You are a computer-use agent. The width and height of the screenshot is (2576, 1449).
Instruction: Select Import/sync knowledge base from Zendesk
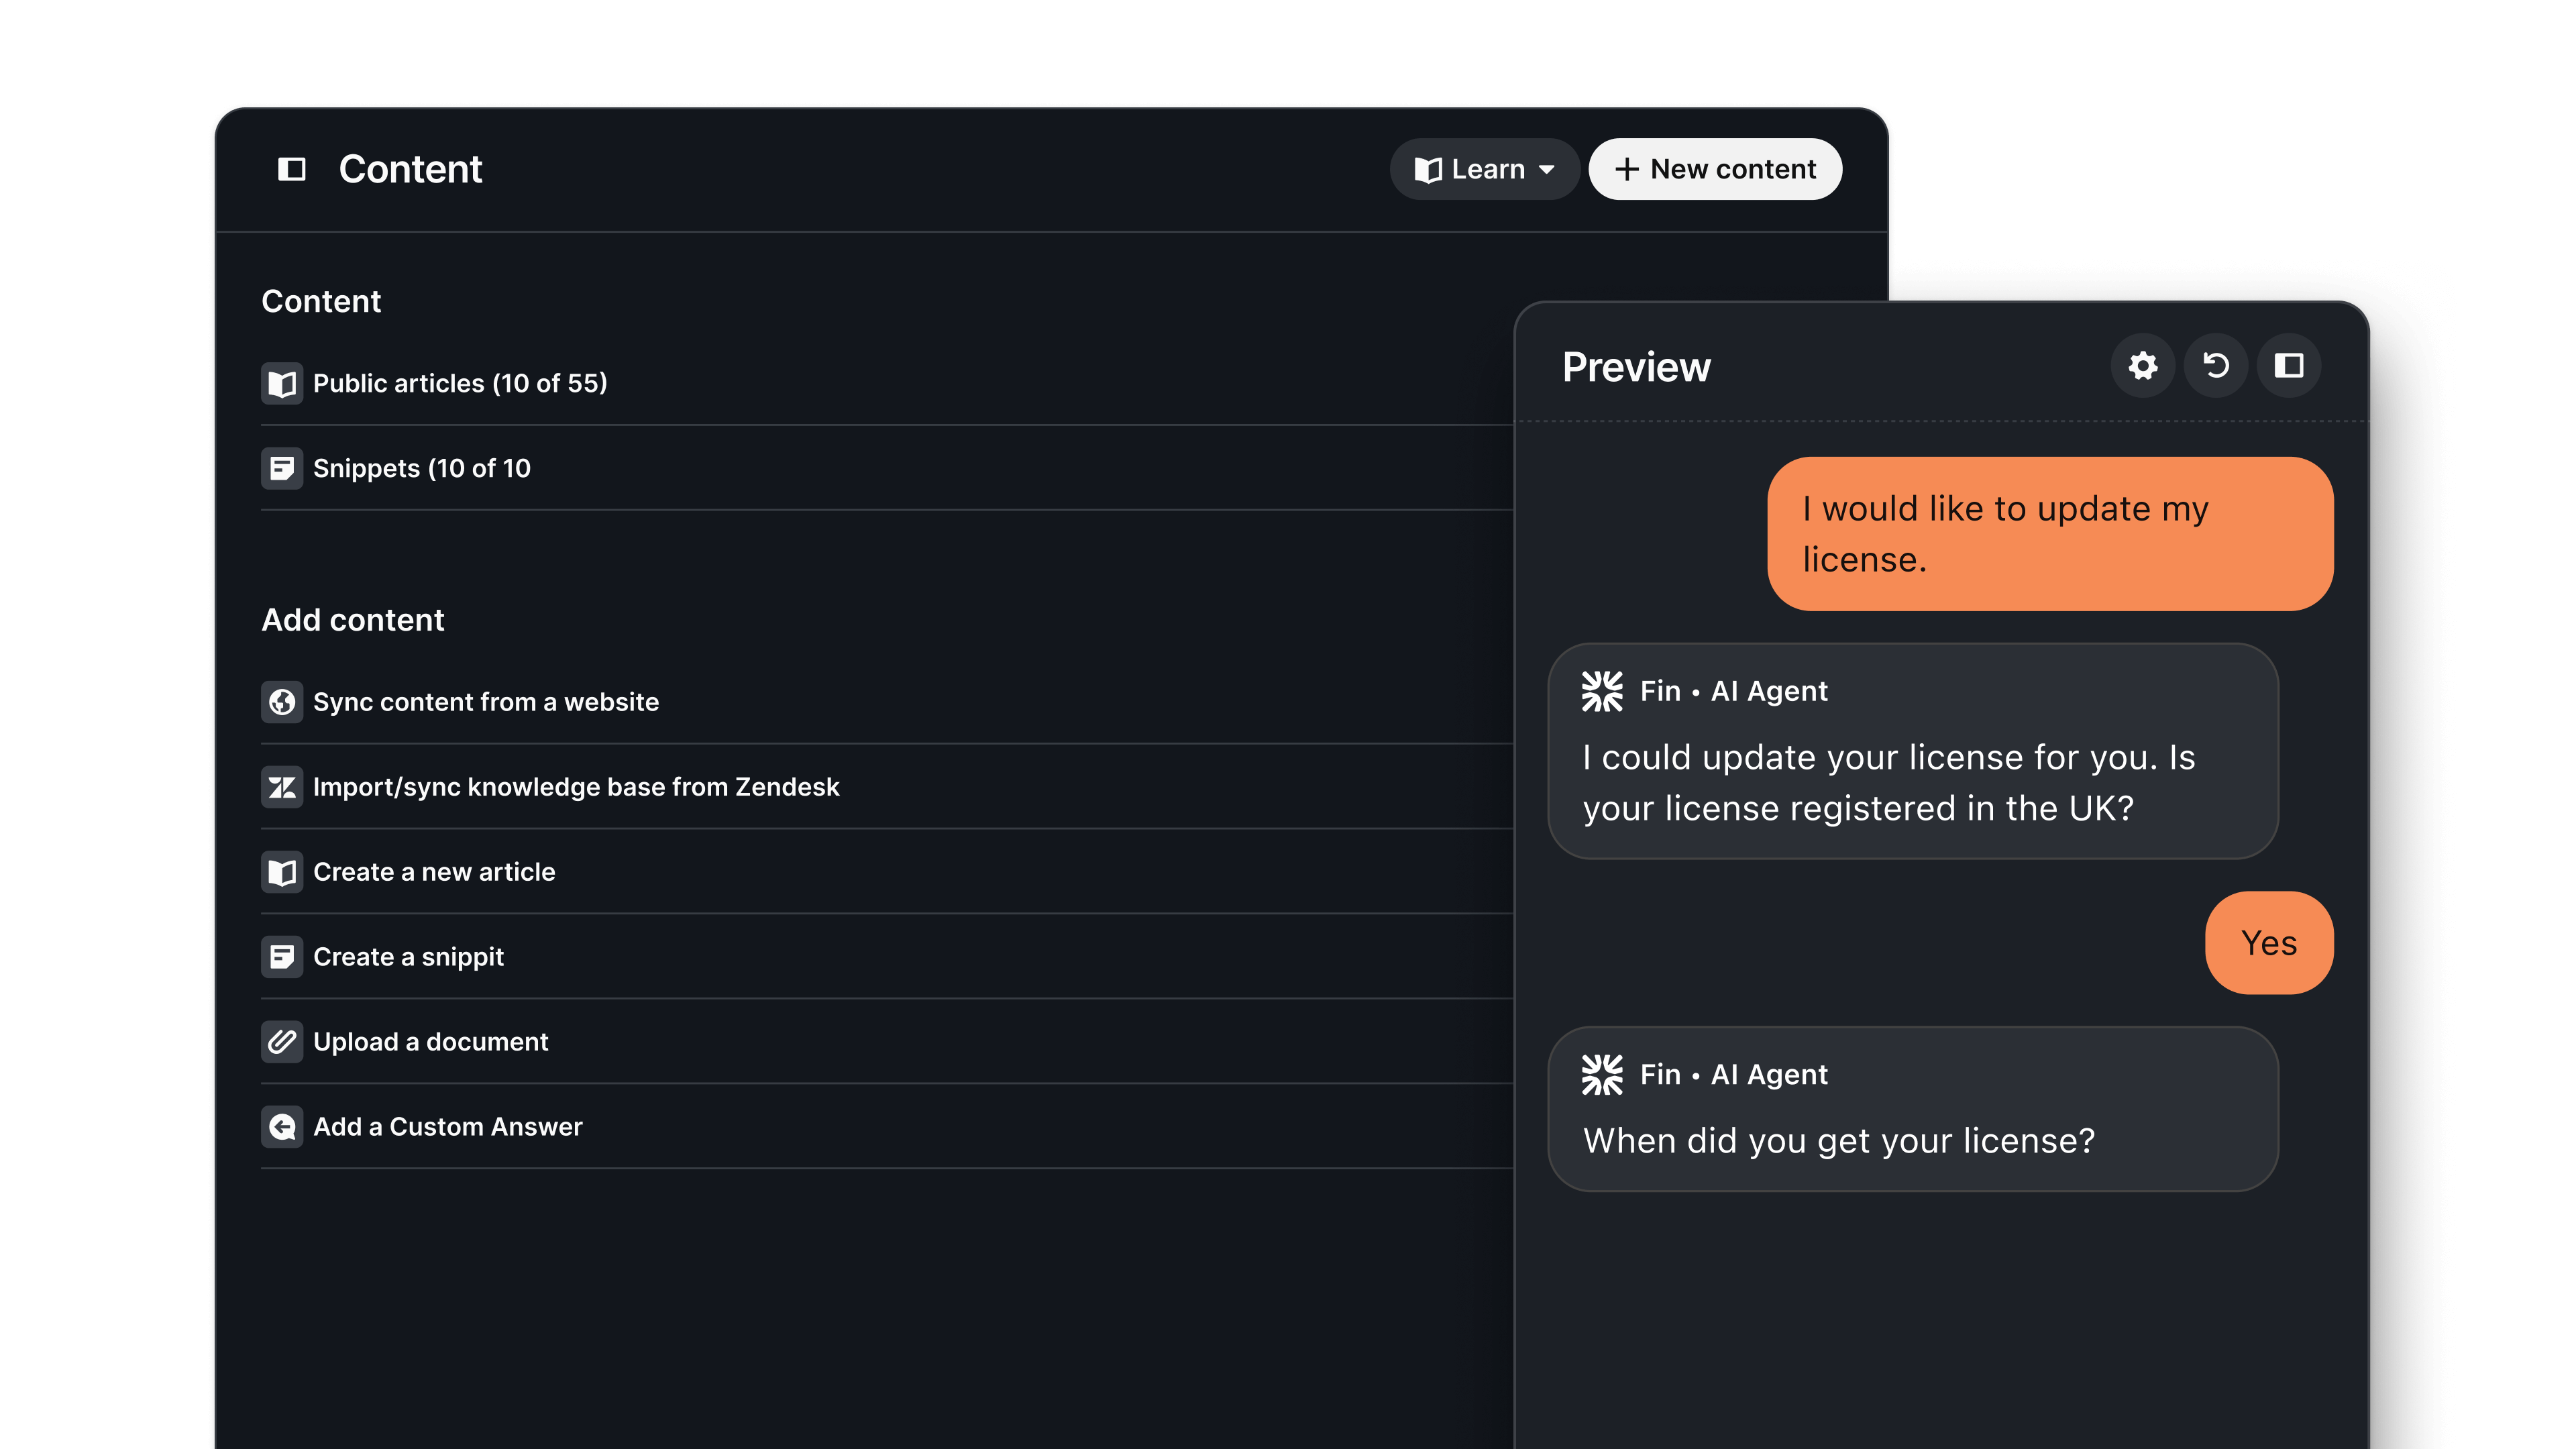pyautogui.click(x=576, y=787)
